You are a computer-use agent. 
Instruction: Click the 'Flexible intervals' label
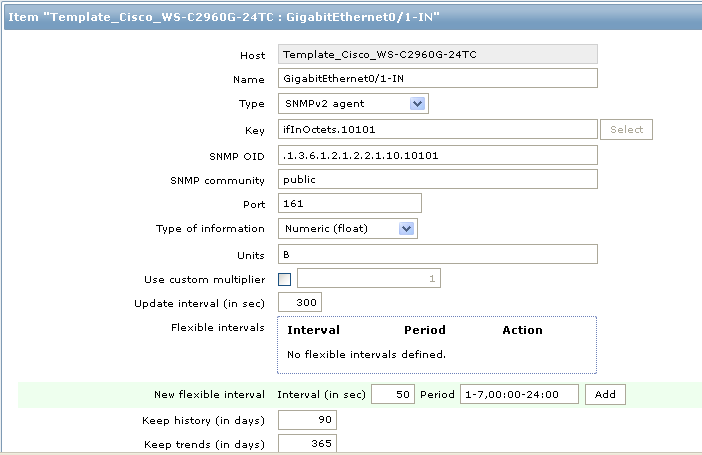tap(218, 327)
